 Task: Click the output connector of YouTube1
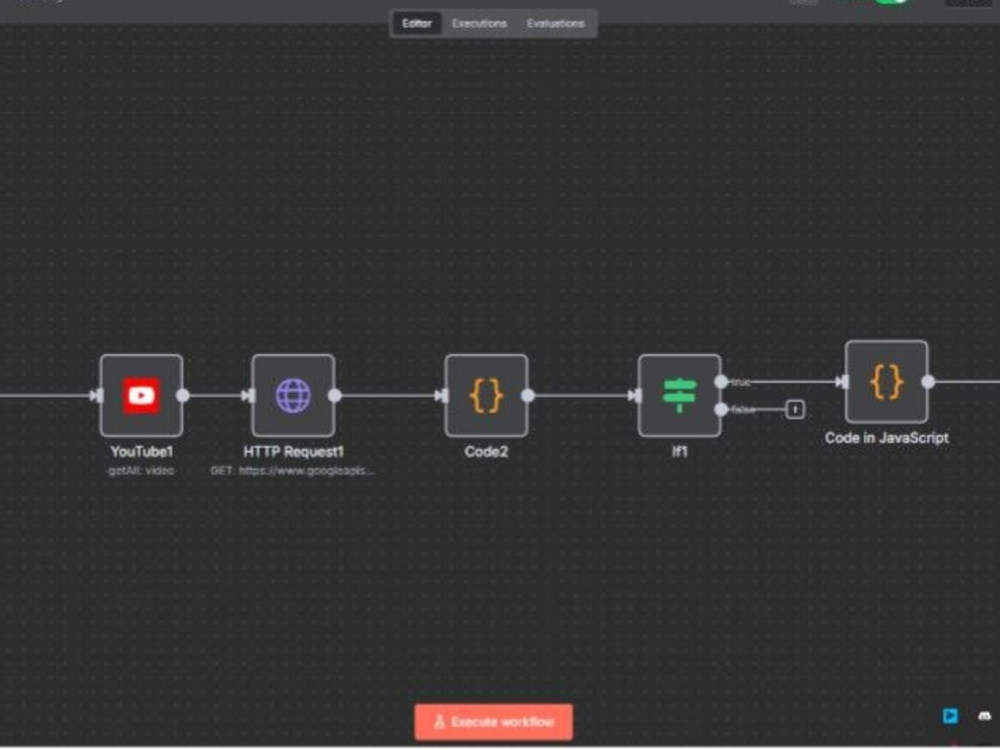click(x=182, y=395)
